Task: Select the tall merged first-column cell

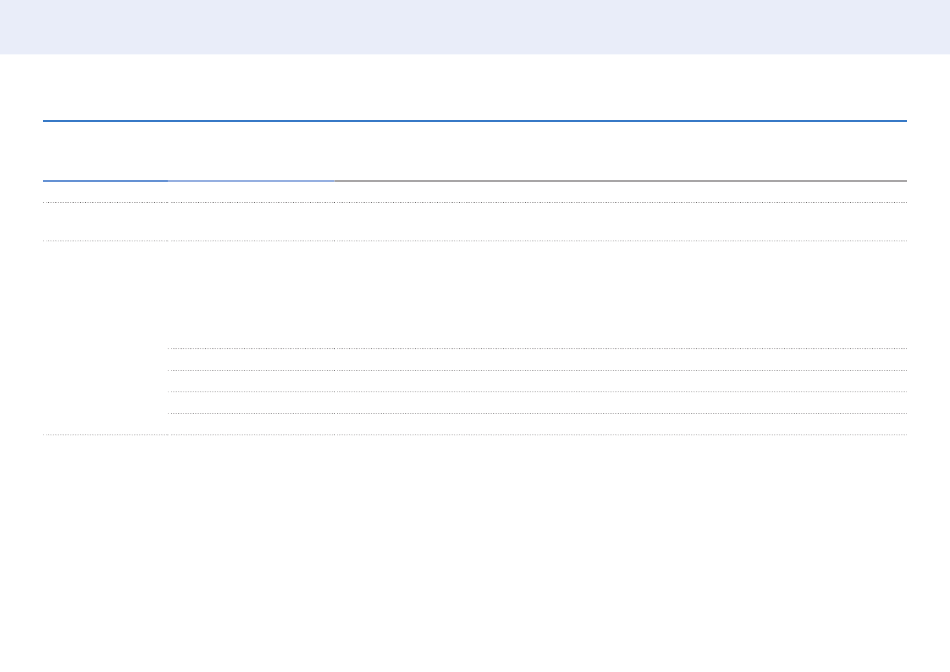Action: tap(105, 338)
